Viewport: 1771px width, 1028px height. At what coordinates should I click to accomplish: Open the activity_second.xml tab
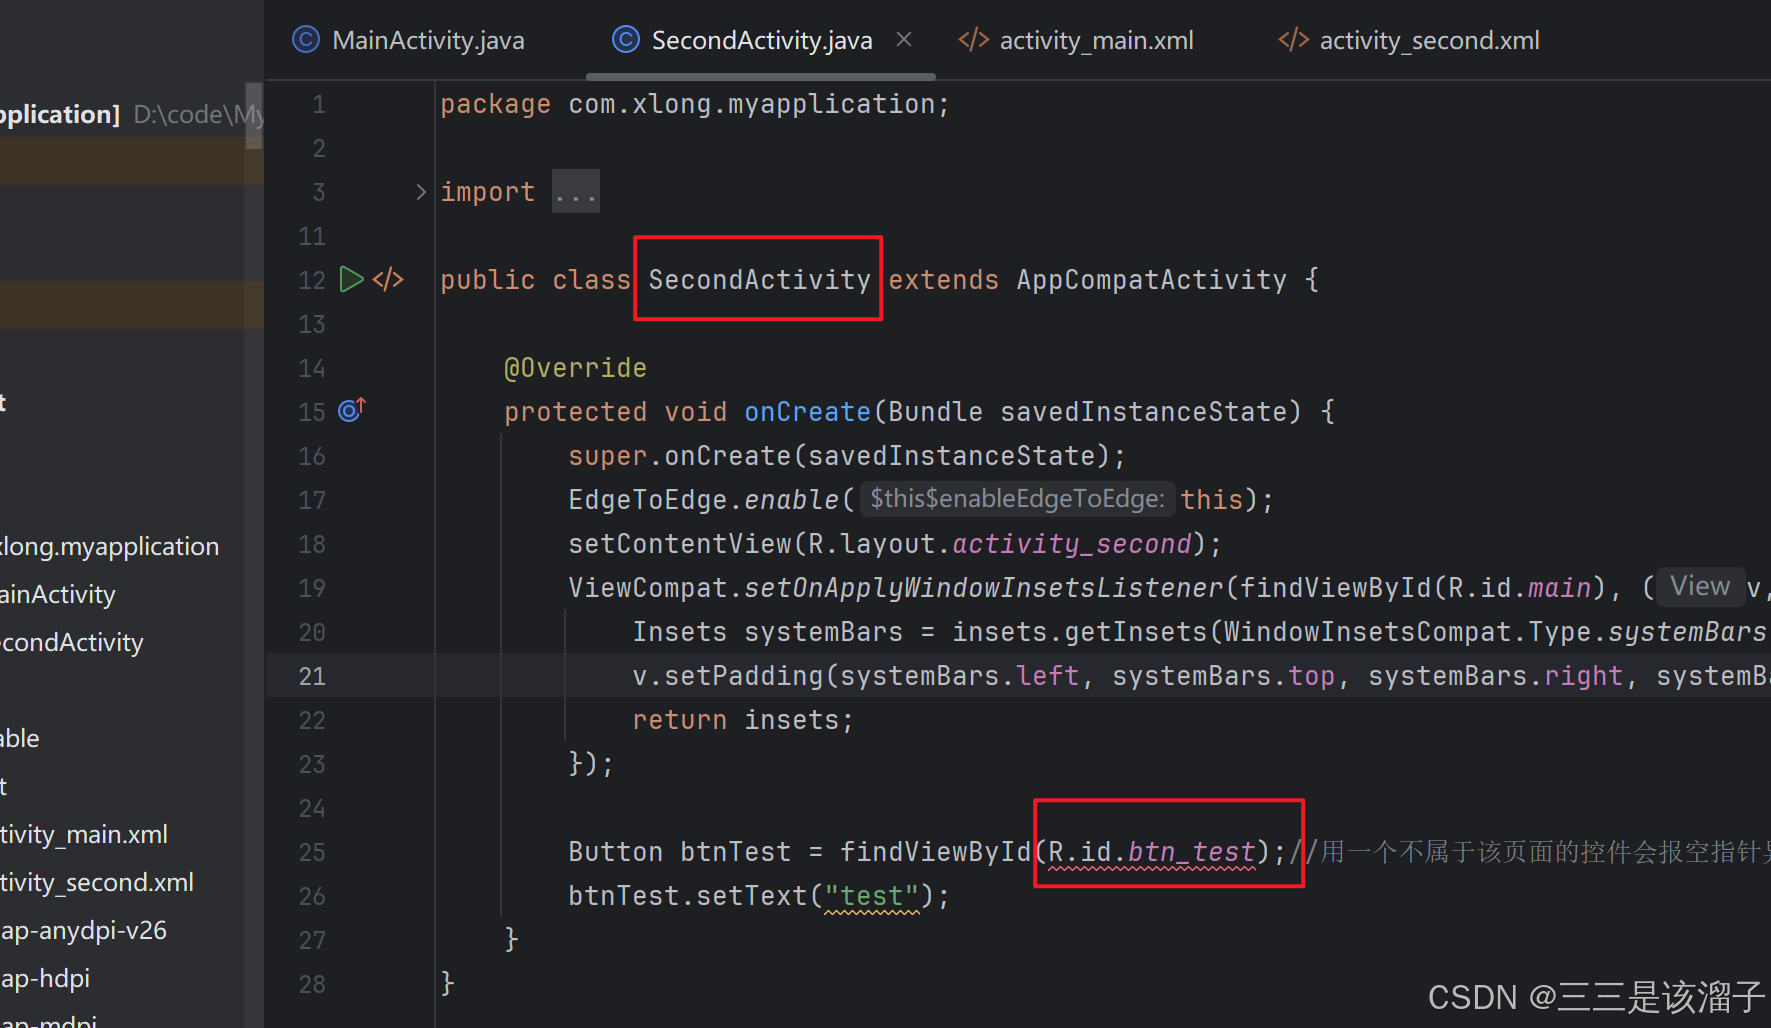pyautogui.click(x=1409, y=40)
